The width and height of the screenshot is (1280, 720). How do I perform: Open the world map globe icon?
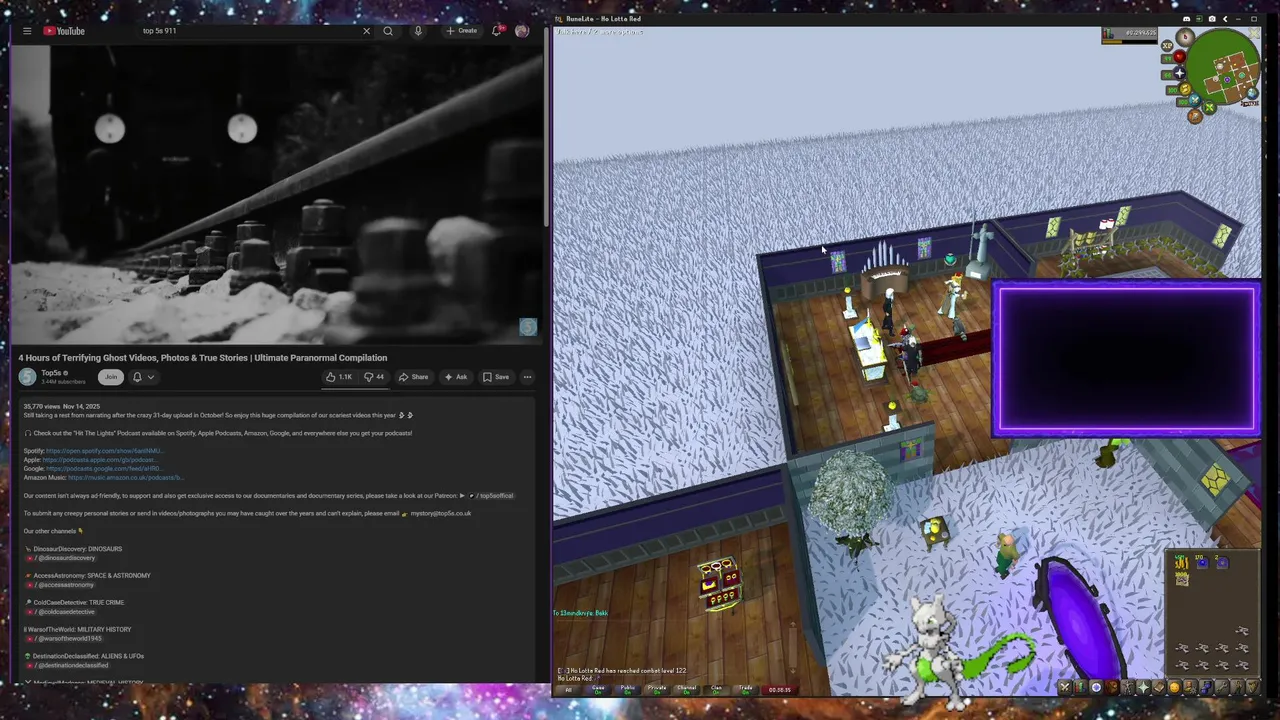point(1252,93)
